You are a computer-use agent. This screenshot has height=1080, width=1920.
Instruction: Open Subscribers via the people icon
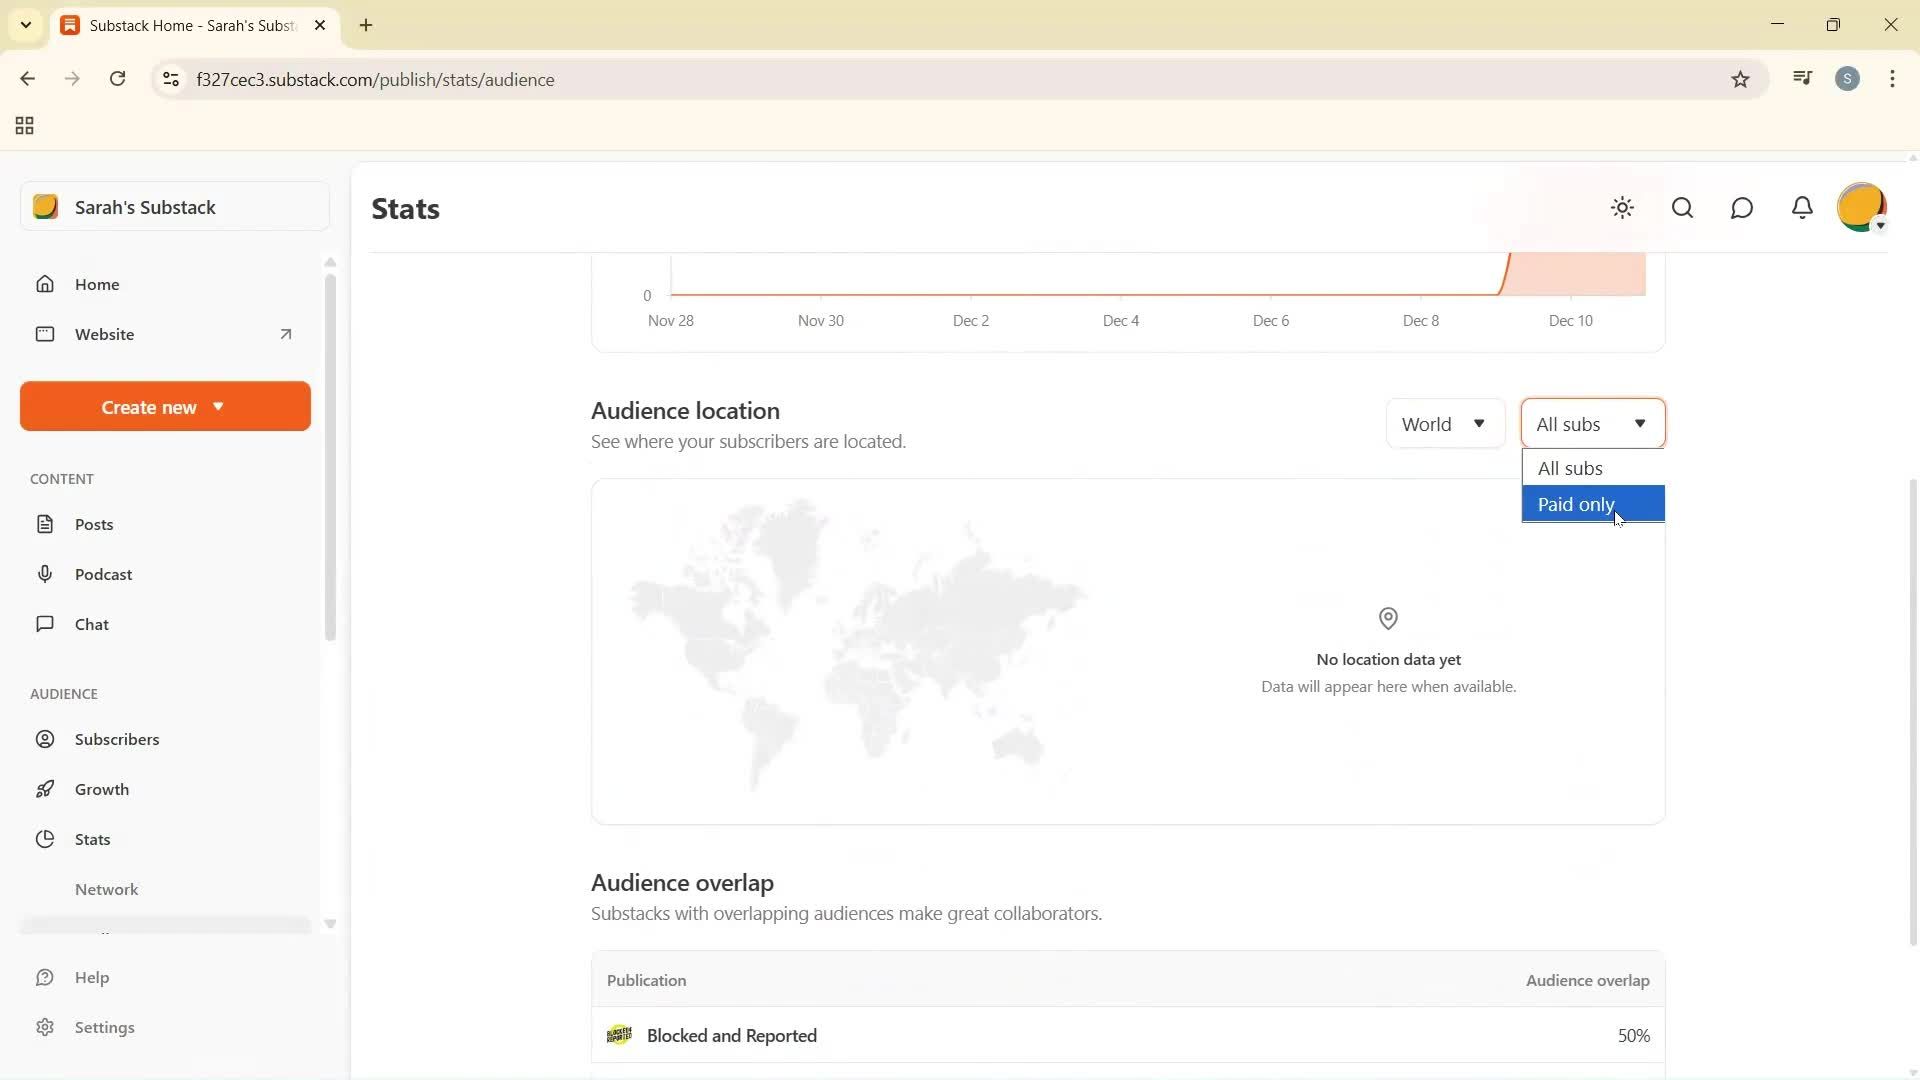tap(117, 739)
